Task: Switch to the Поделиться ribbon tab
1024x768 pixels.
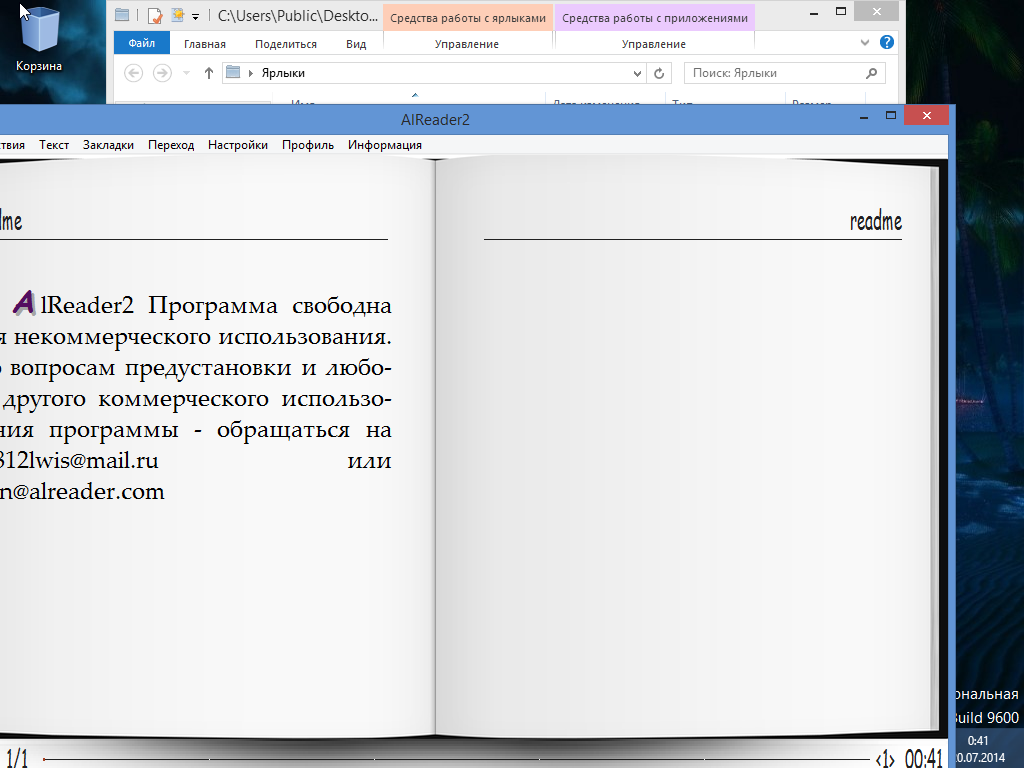Action: (285, 44)
